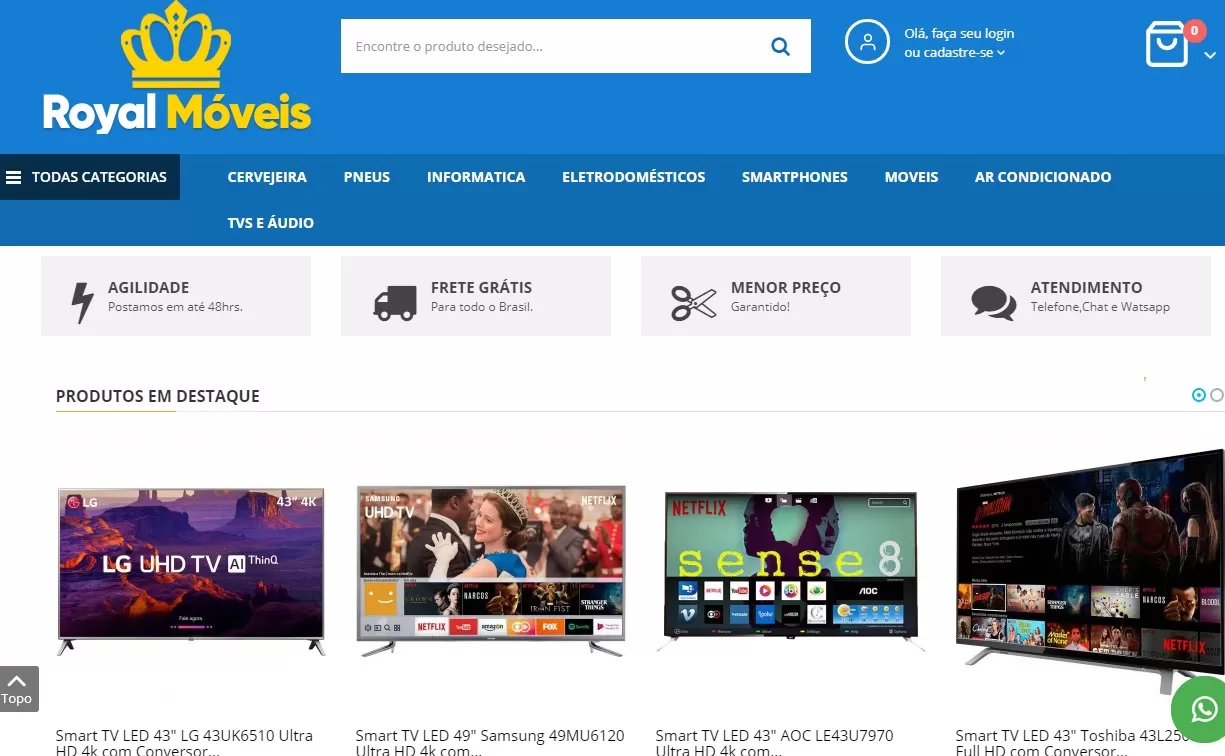
Task: Click the Topo back-to-top arrow
Action: coord(17,689)
